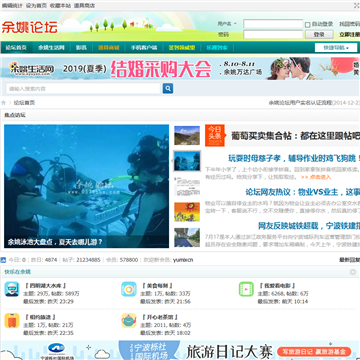Go to 论坛首页 in navigation bar
Screen dimensions: 360x360
coord(16,47)
